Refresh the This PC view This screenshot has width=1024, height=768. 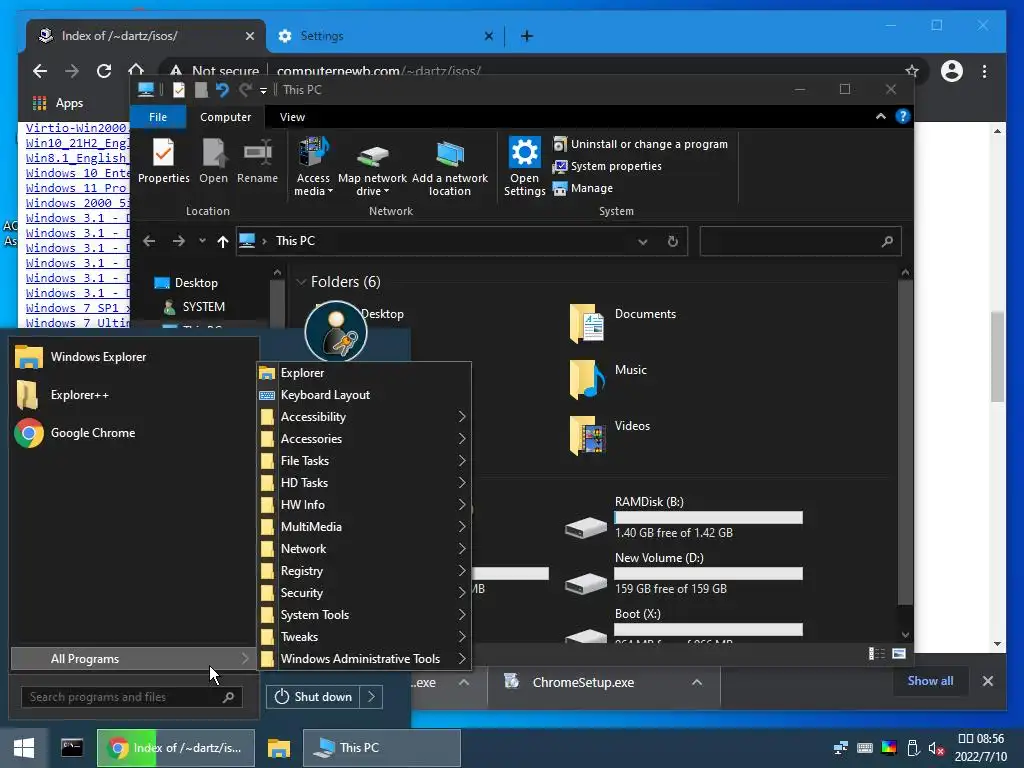(673, 241)
